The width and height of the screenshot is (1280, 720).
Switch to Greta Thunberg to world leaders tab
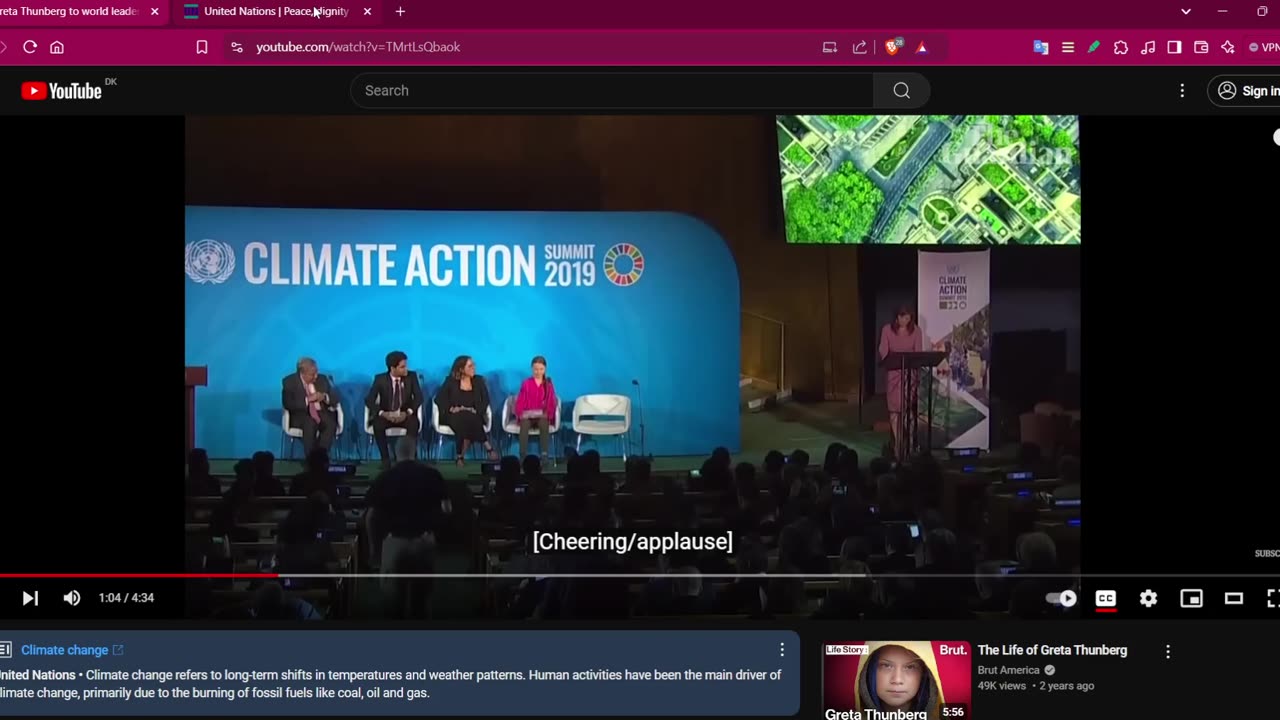click(x=68, y=12)
